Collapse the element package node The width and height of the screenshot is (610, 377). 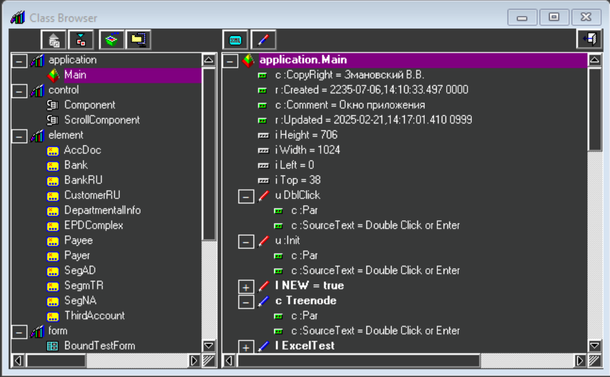(19, 136)
